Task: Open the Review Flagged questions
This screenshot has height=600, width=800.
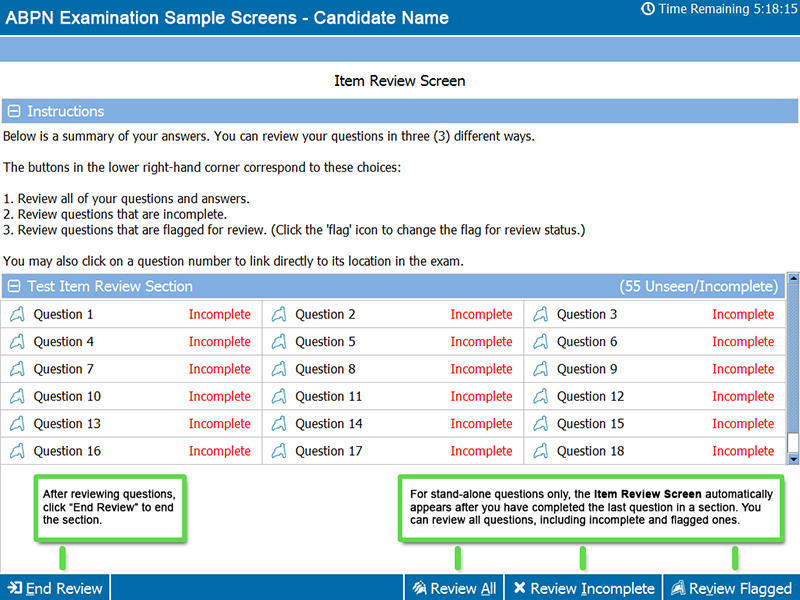Action: (731, 588)
